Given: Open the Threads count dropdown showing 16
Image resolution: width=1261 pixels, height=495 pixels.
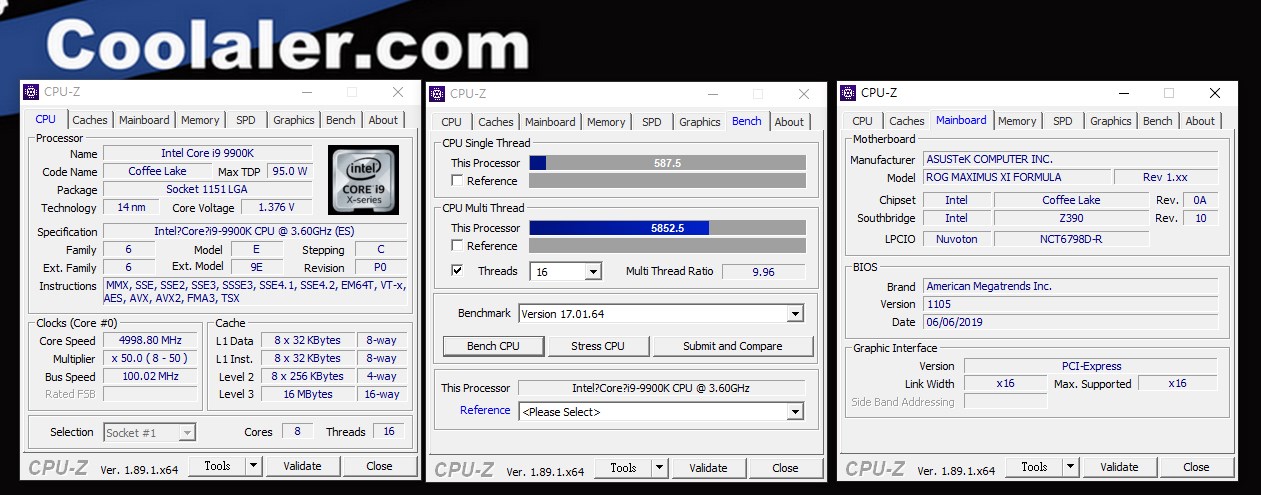Looking at the screenshot, I should [x=566, y=272].
